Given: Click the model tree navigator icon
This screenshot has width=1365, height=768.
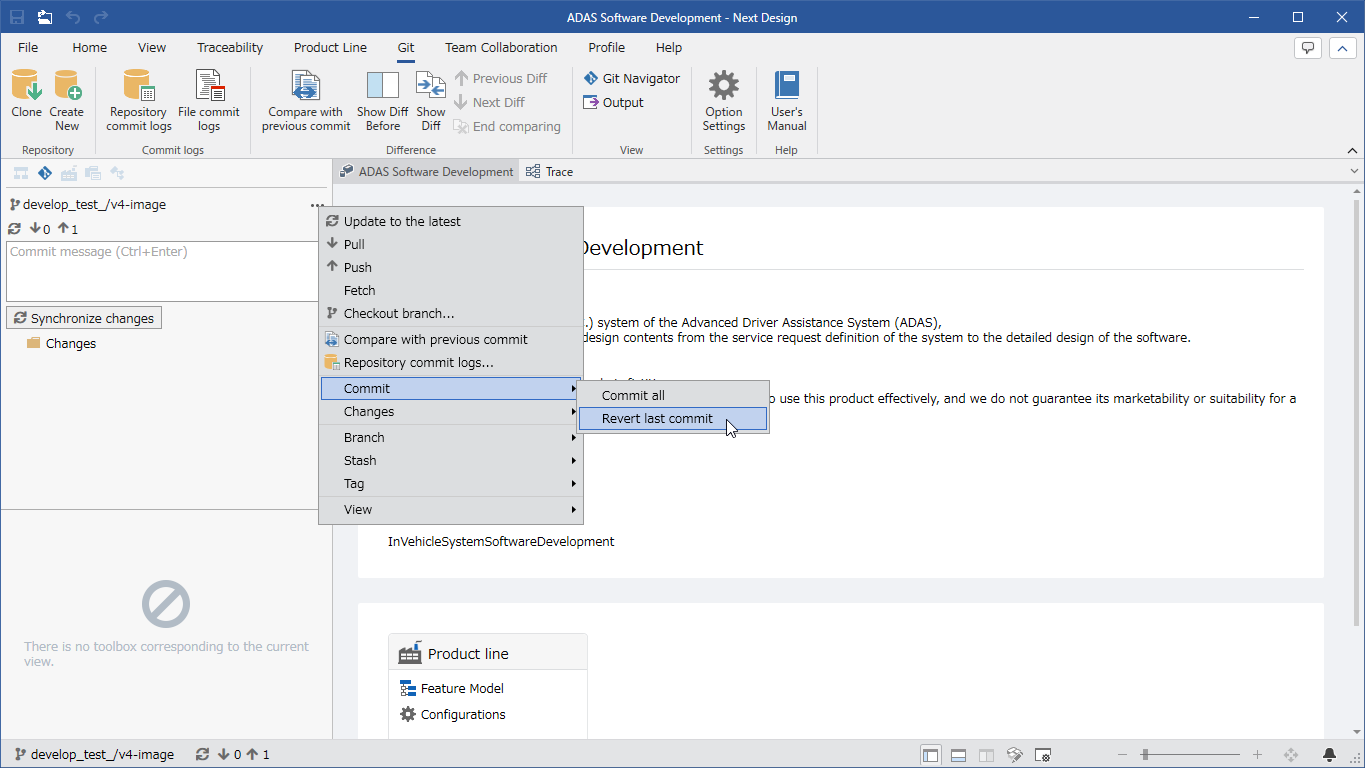Looking at the screenshot, I should pos(20,173).
